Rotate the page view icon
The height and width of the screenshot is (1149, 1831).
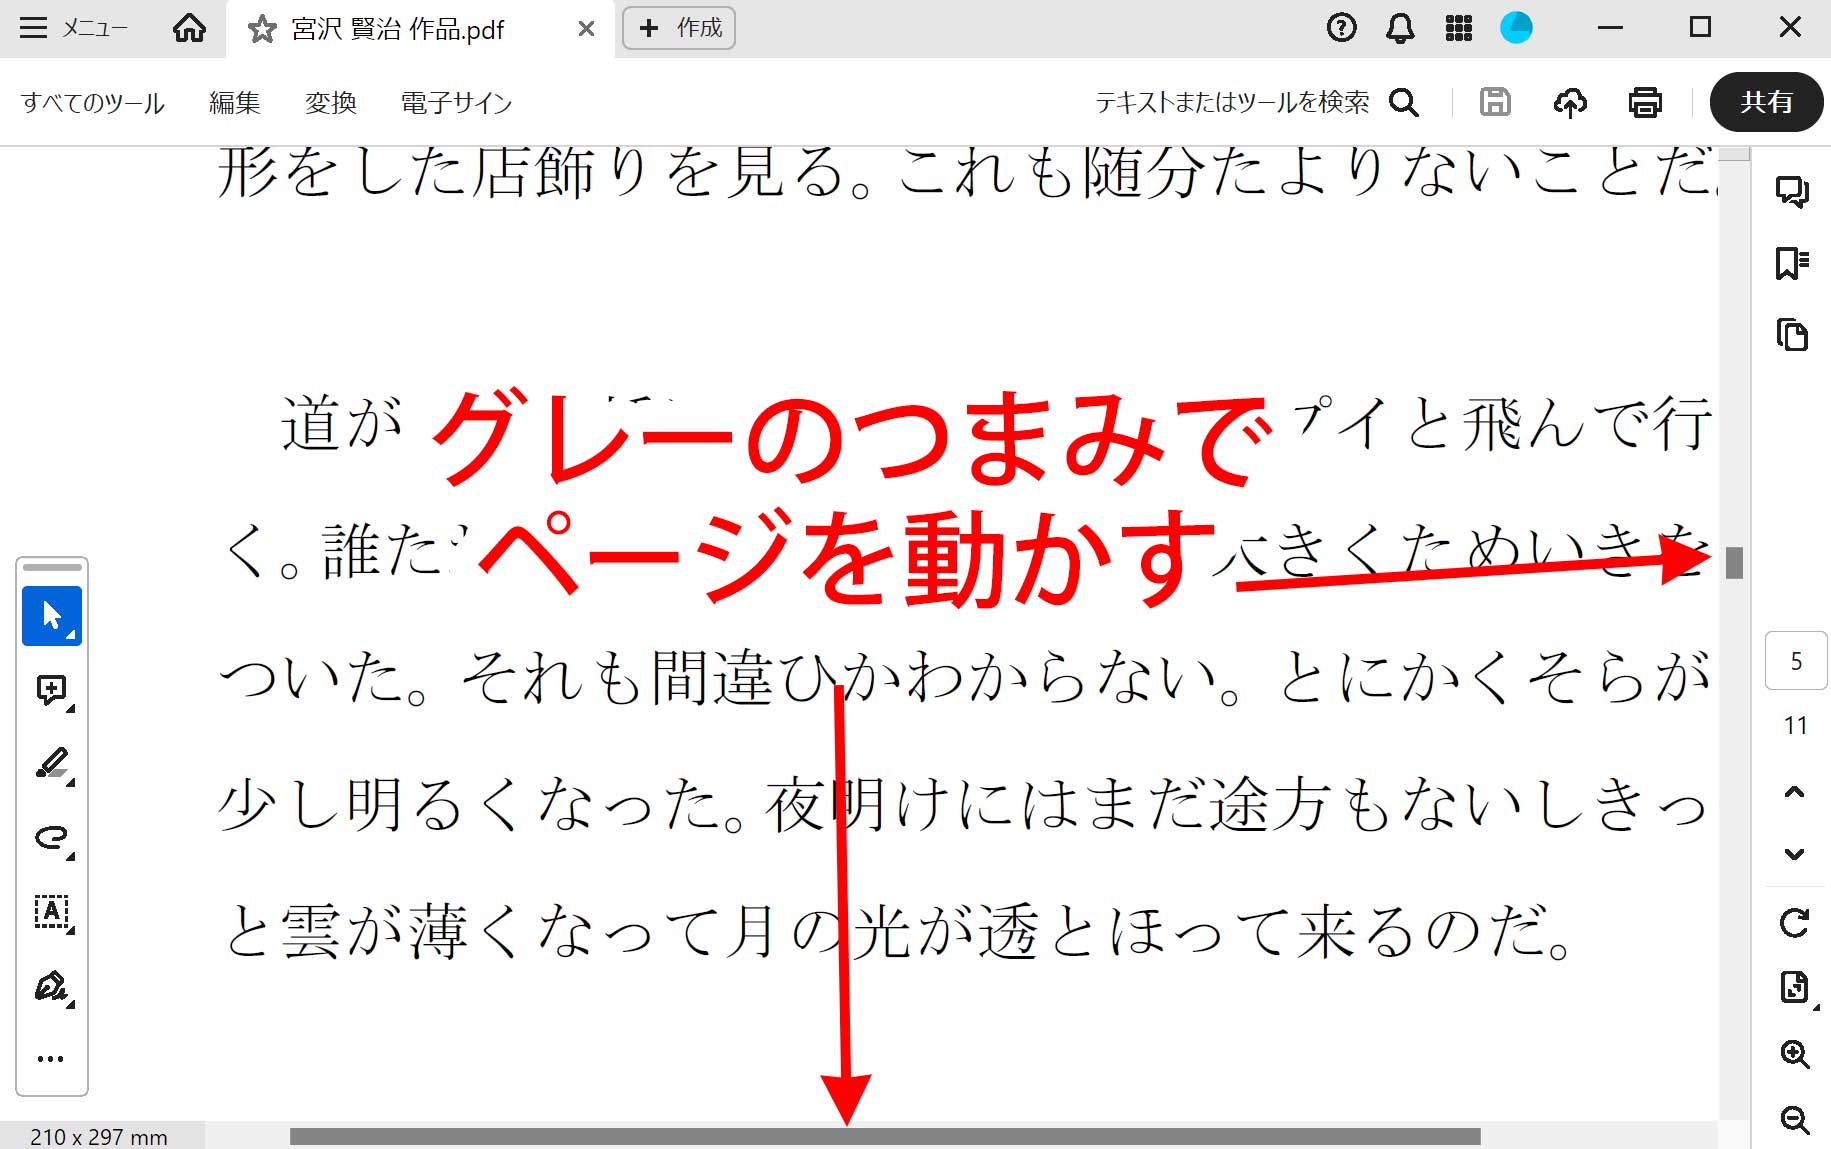tap(1795, 923)
